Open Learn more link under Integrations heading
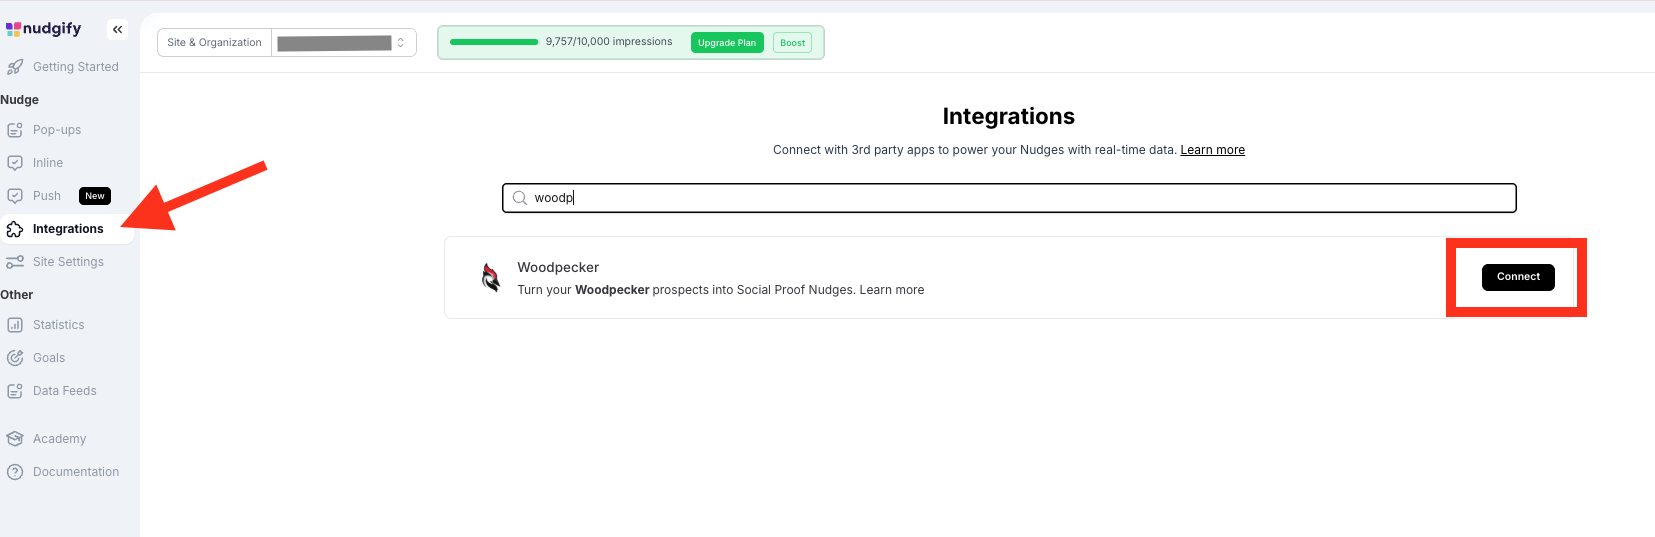 point(1212,150)
